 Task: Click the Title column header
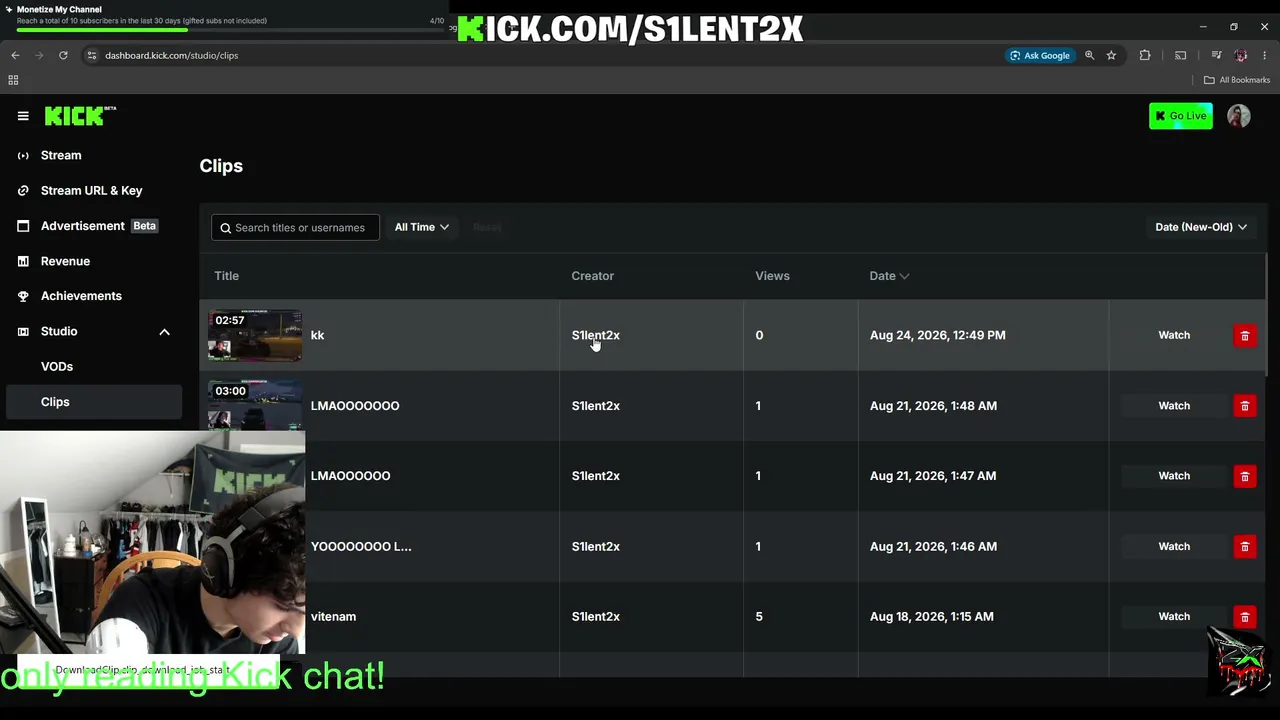[226, 276]
